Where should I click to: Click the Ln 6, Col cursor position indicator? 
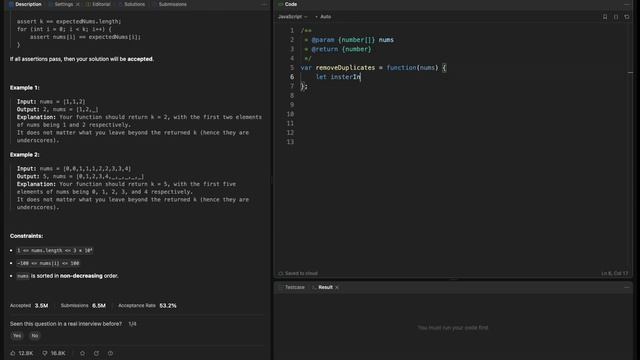click(x=615, y=273)
